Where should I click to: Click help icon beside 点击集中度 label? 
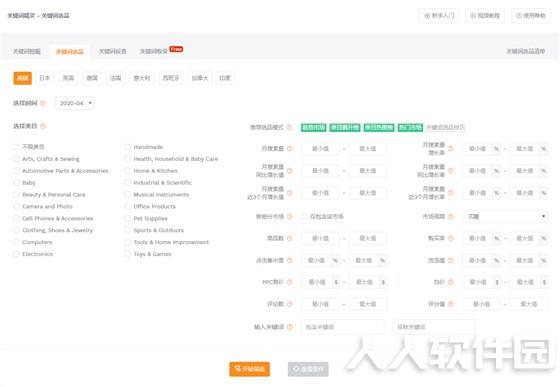coord(290,260)
